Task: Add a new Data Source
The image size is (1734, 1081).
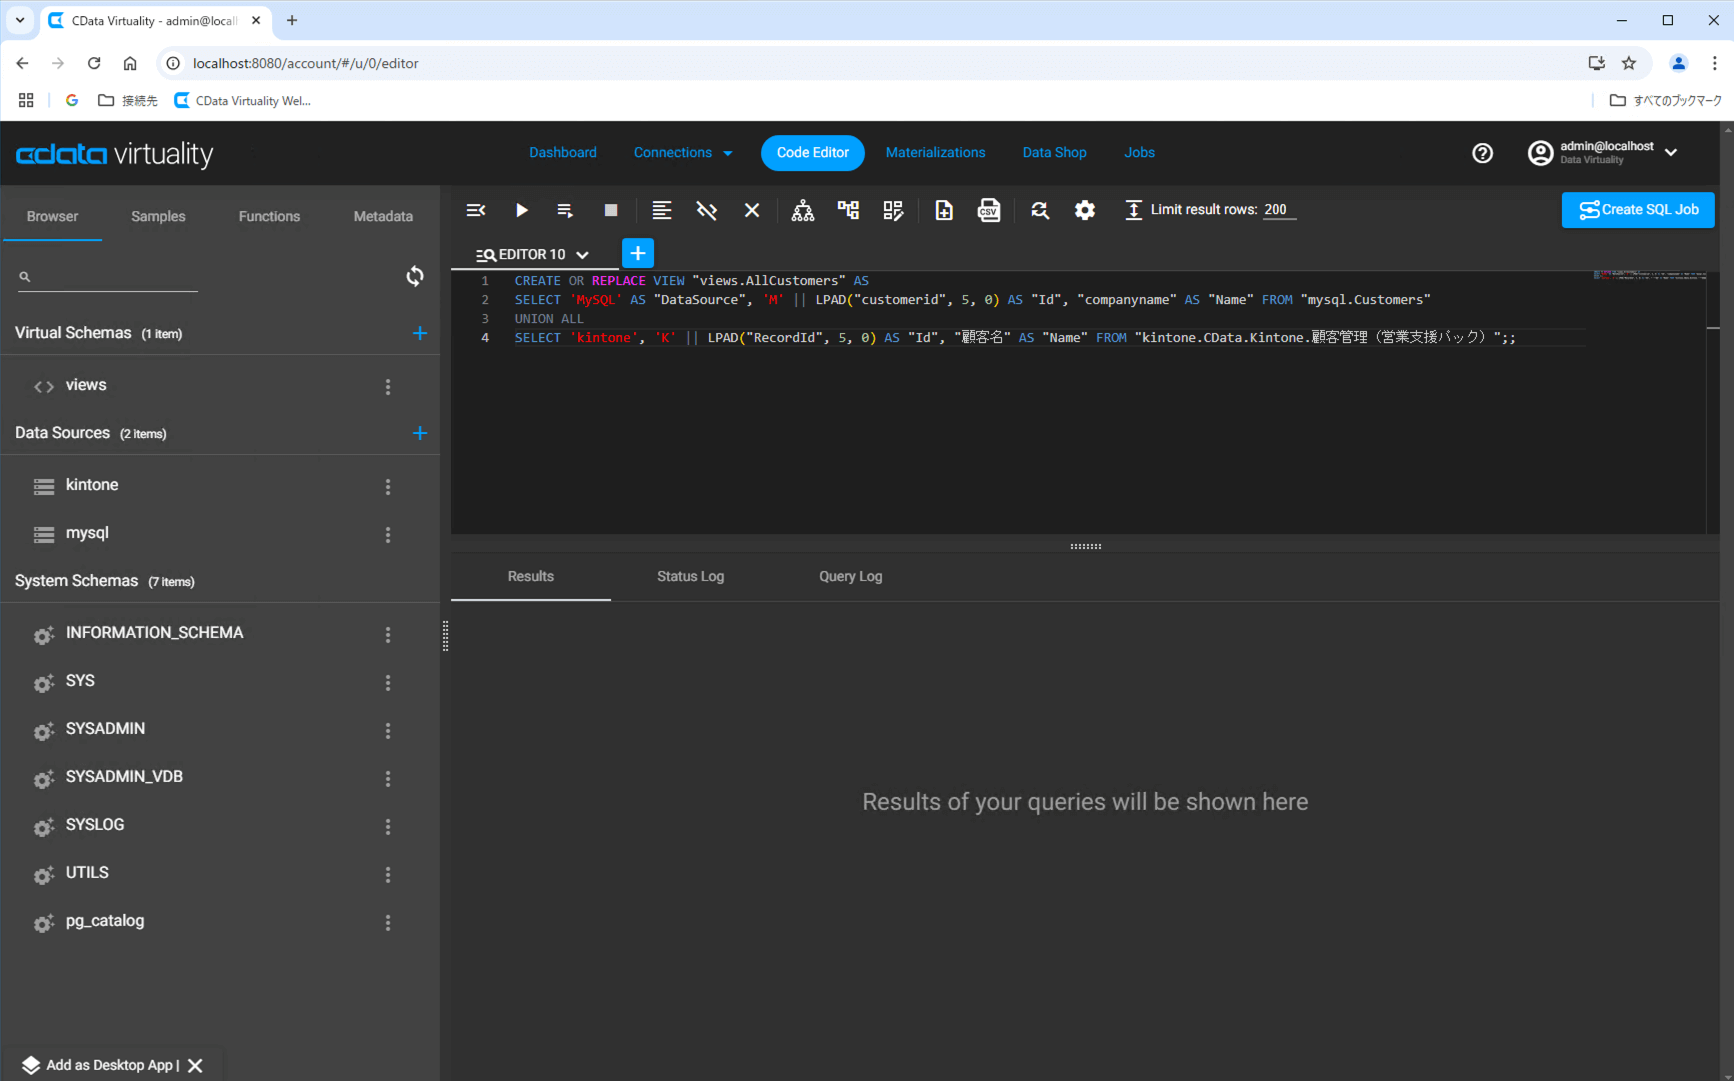Action: (420, 433)
